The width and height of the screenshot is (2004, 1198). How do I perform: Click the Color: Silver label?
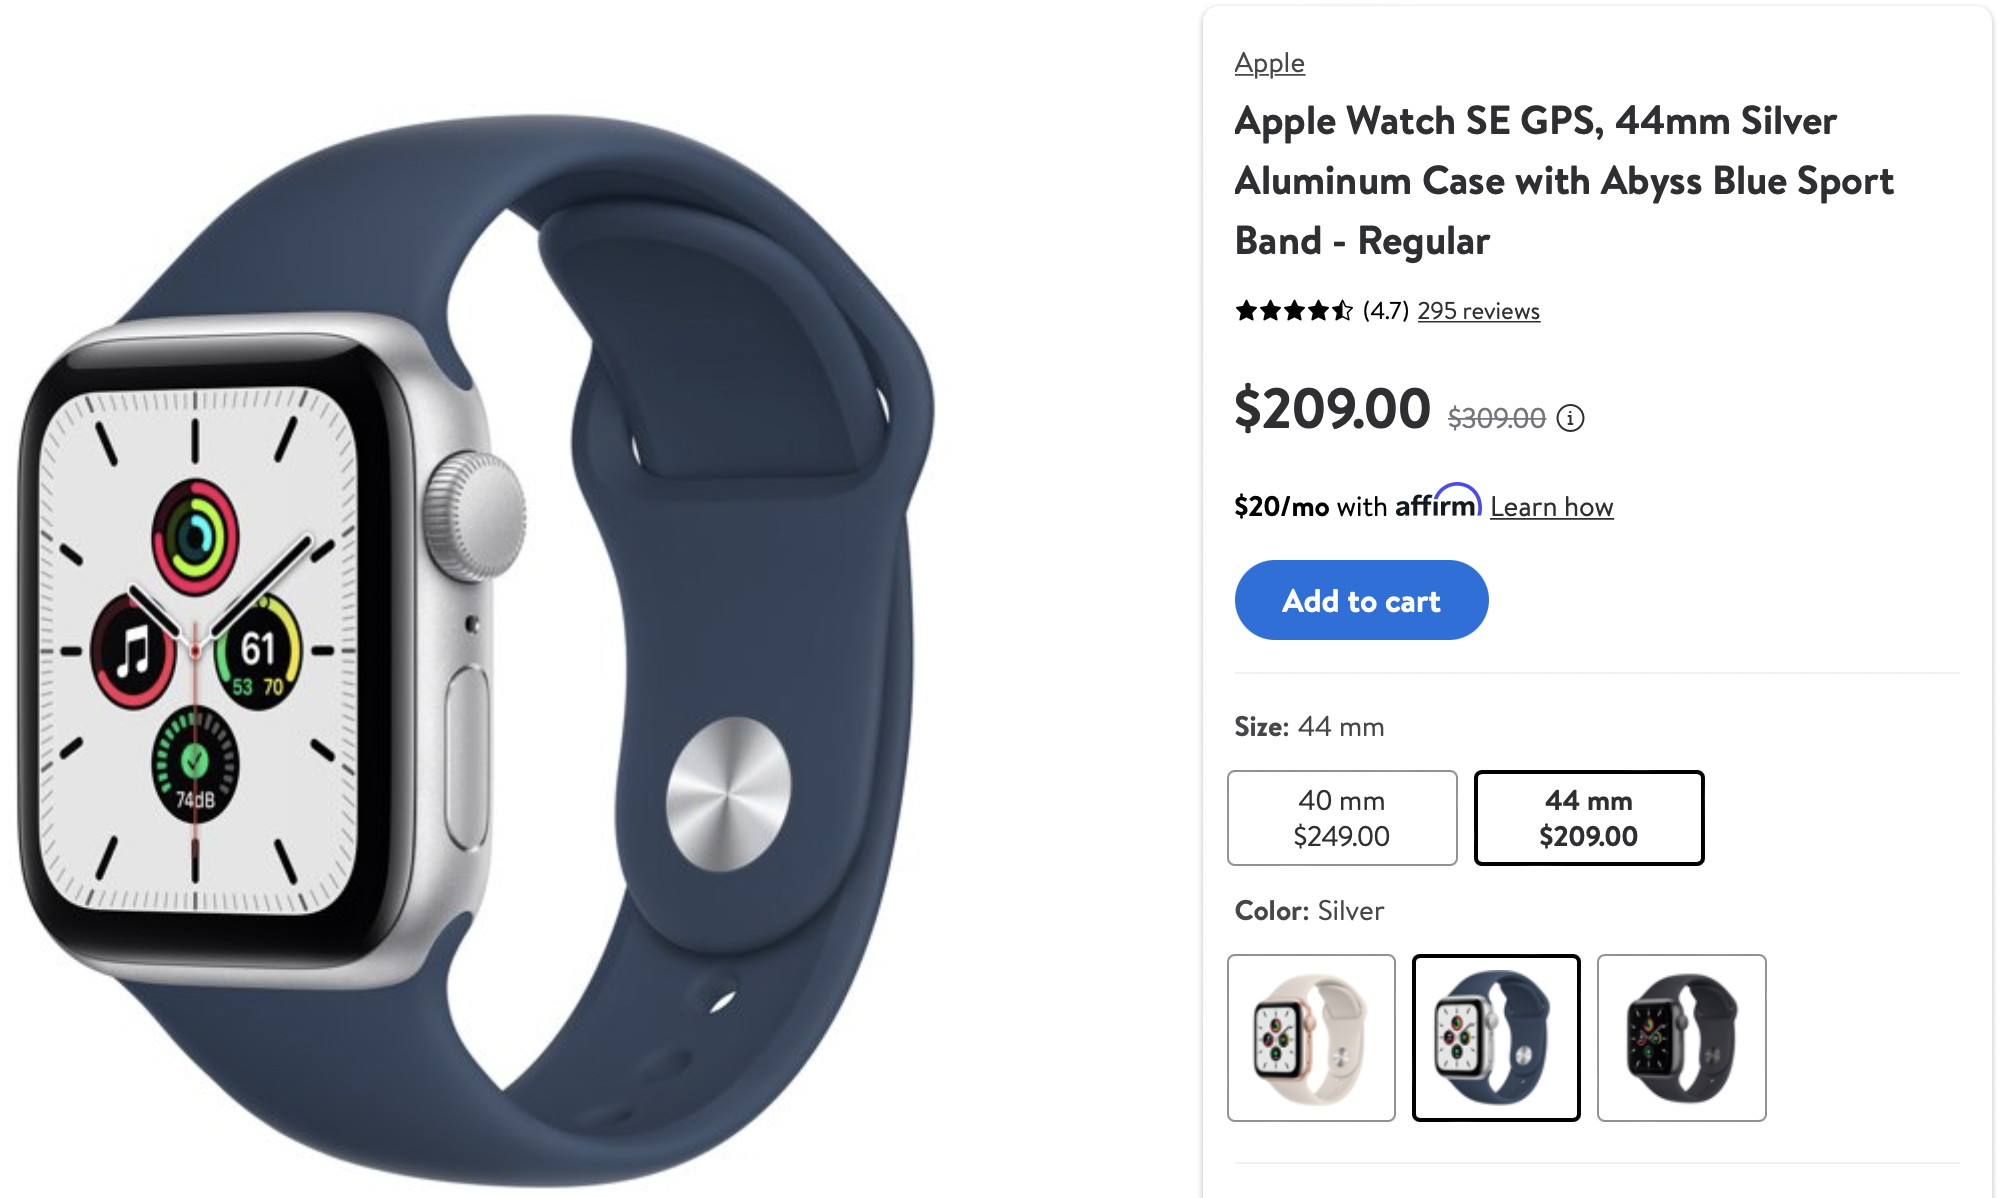pos(1309,911)
